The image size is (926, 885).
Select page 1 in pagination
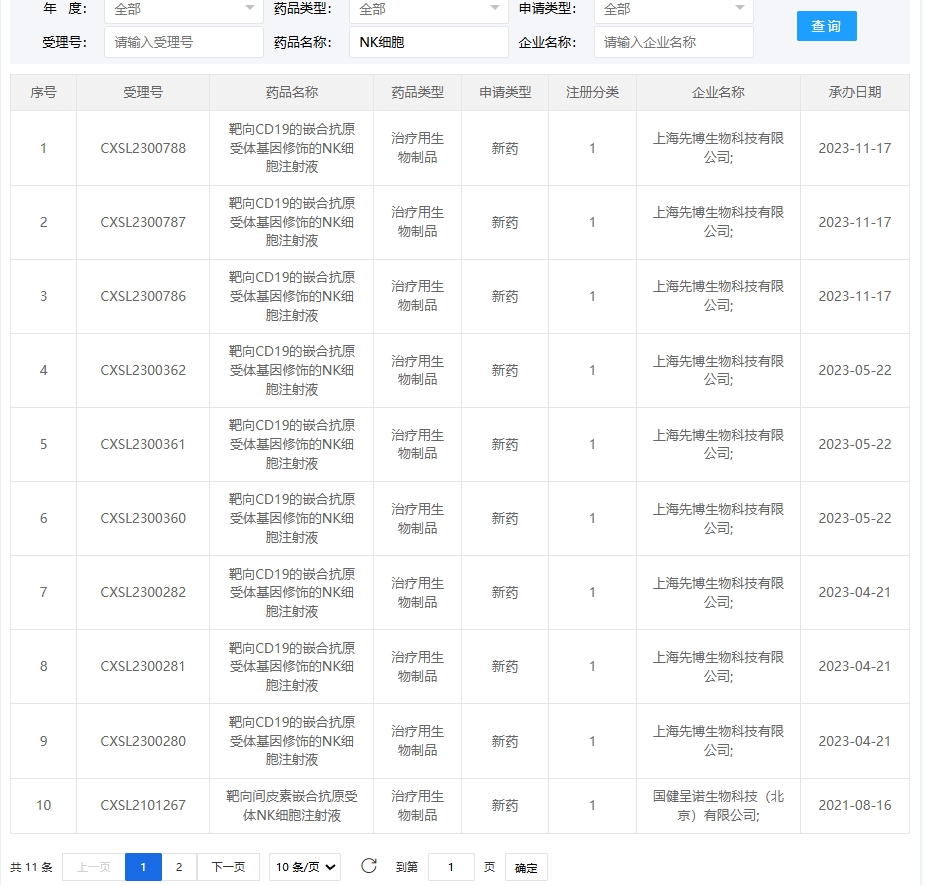pos(143,867)
